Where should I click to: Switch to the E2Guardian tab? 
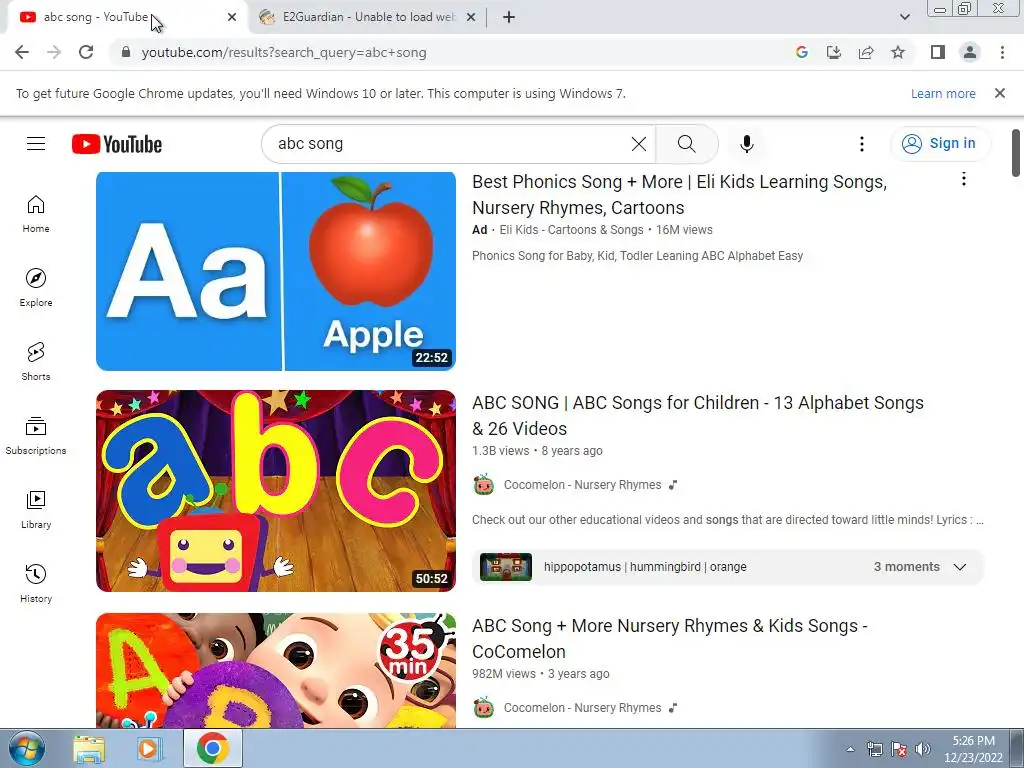(369, 17)
